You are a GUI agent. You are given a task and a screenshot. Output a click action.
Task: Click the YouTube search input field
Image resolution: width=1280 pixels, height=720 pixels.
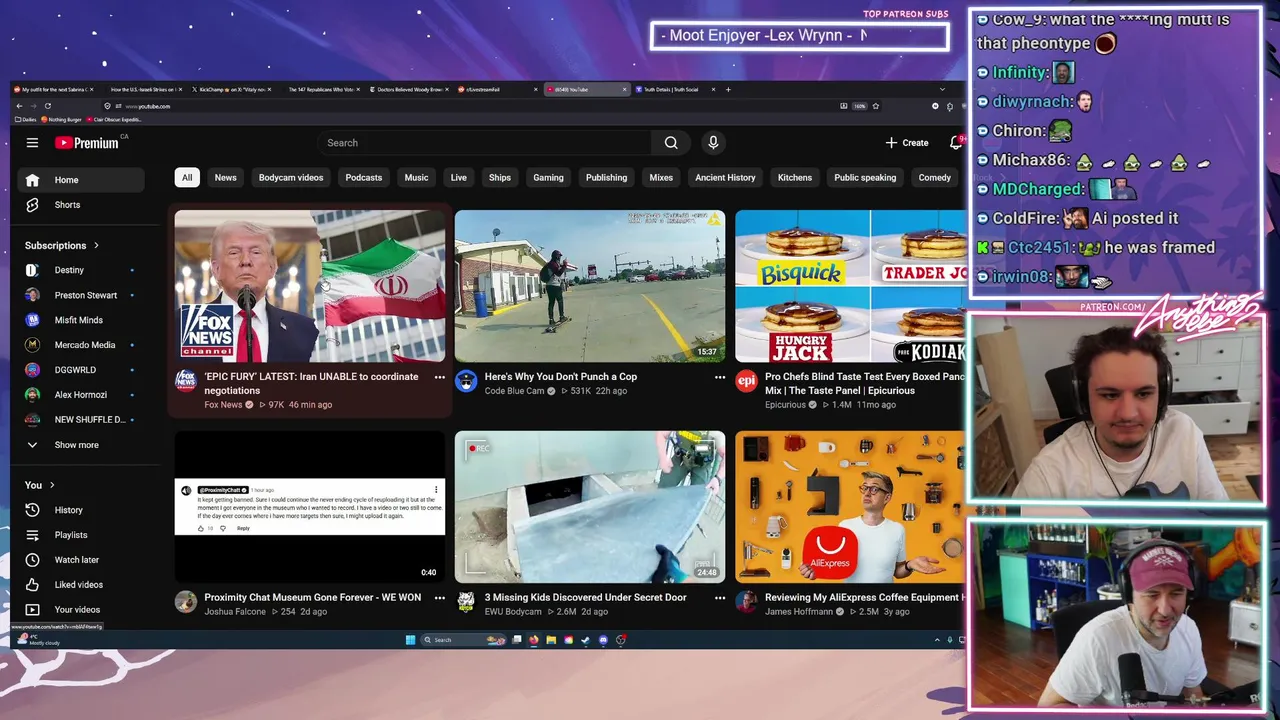[x=485, y=143]
